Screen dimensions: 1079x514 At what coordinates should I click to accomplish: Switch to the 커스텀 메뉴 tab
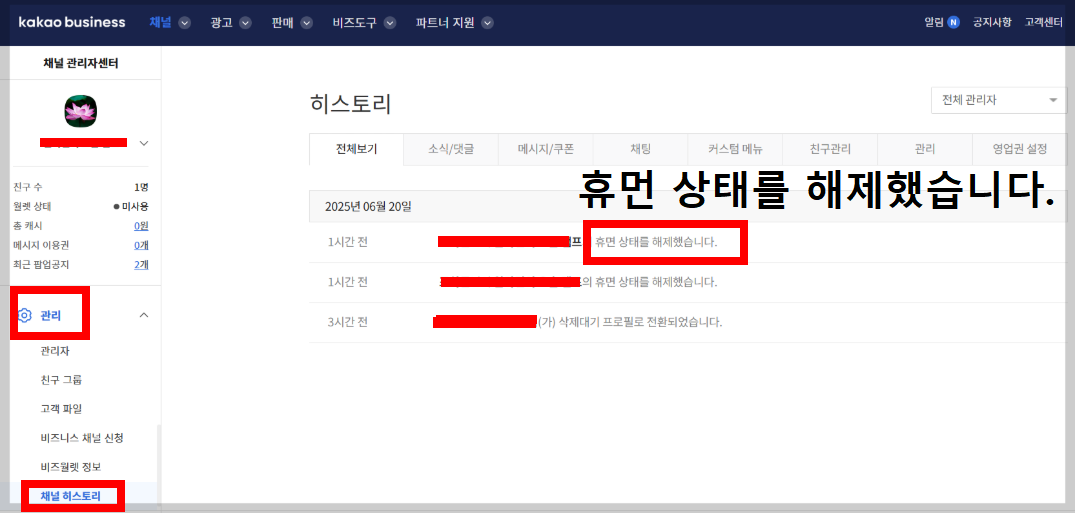point(735,149)
